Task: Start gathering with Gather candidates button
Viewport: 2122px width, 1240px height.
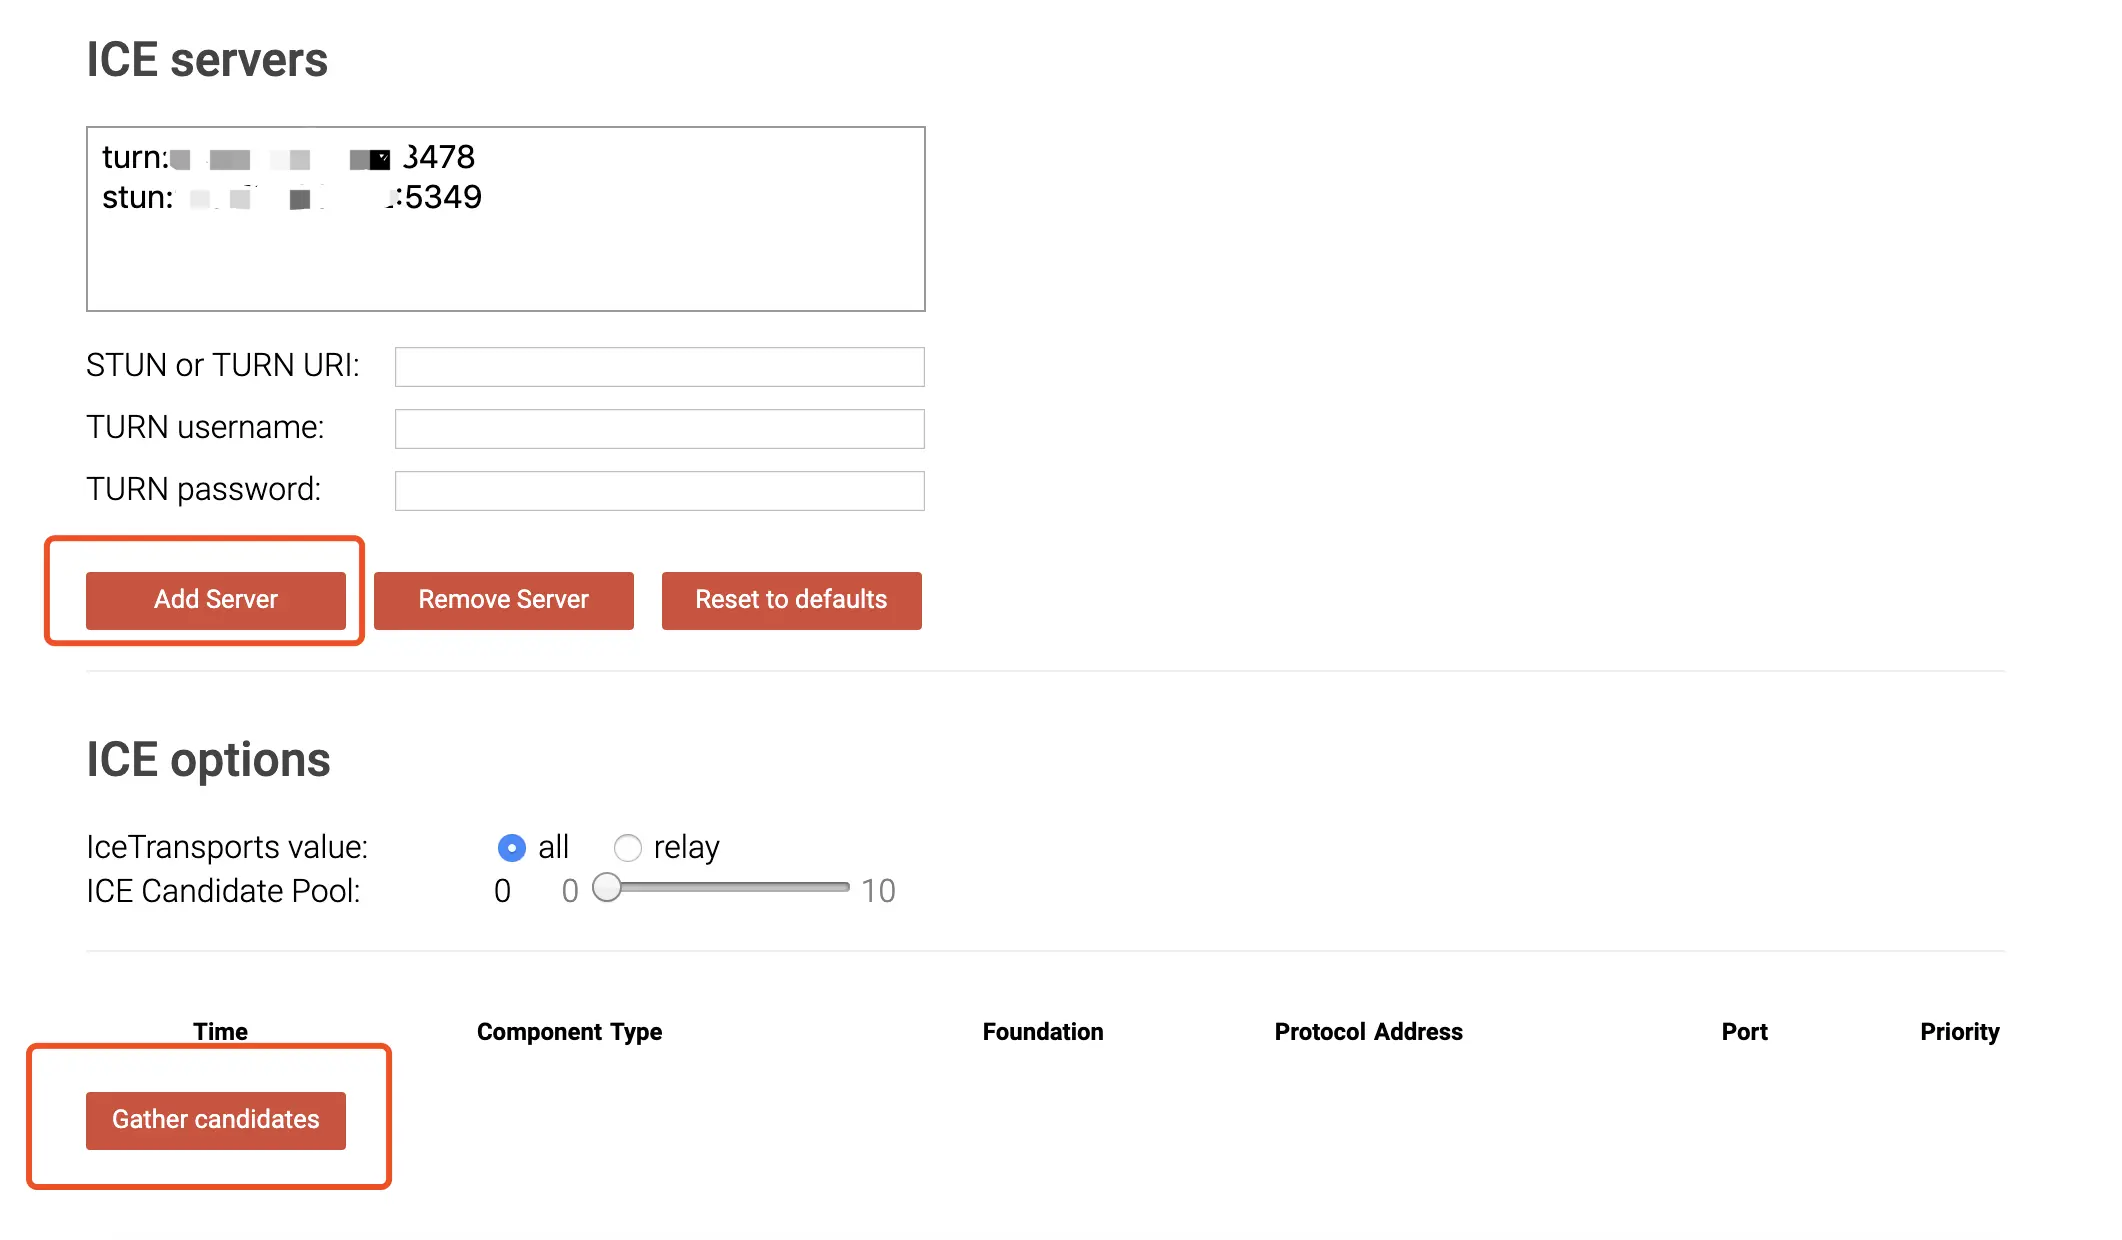Action: coord(215,1120)
